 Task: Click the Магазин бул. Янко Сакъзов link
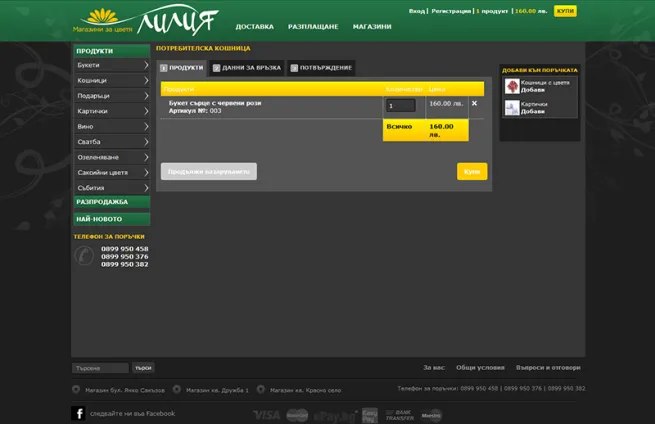point(125,390)
